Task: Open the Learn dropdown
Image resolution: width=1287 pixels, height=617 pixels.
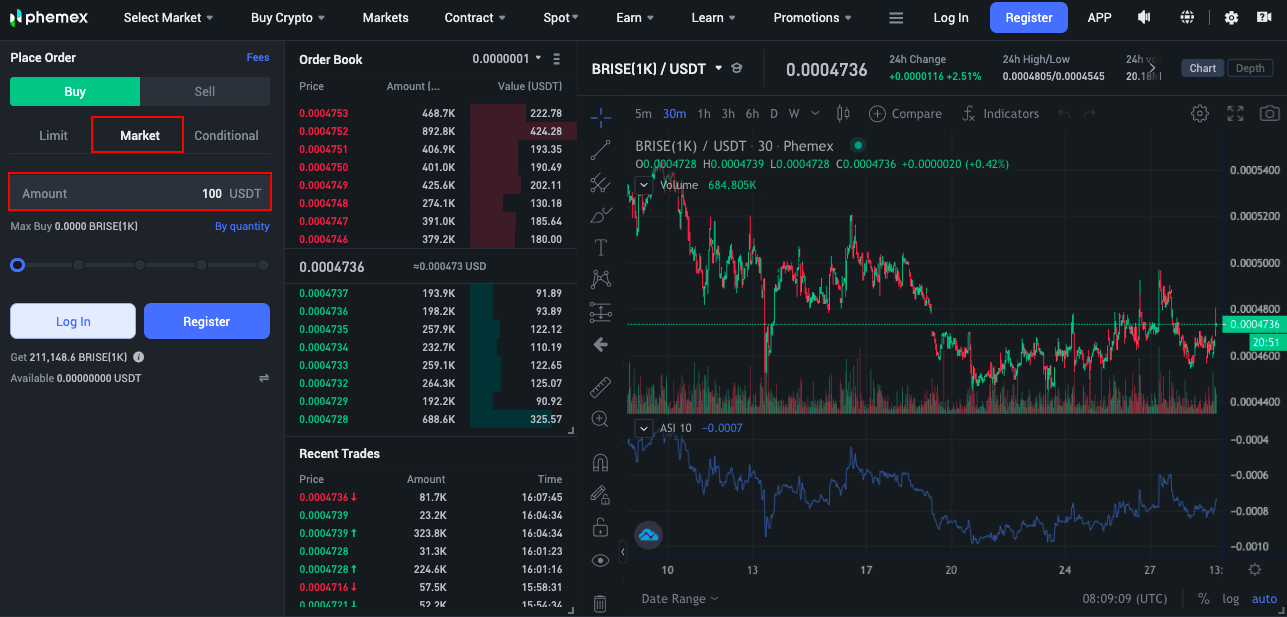Action: pyautogui.click(x=714, y=18)
